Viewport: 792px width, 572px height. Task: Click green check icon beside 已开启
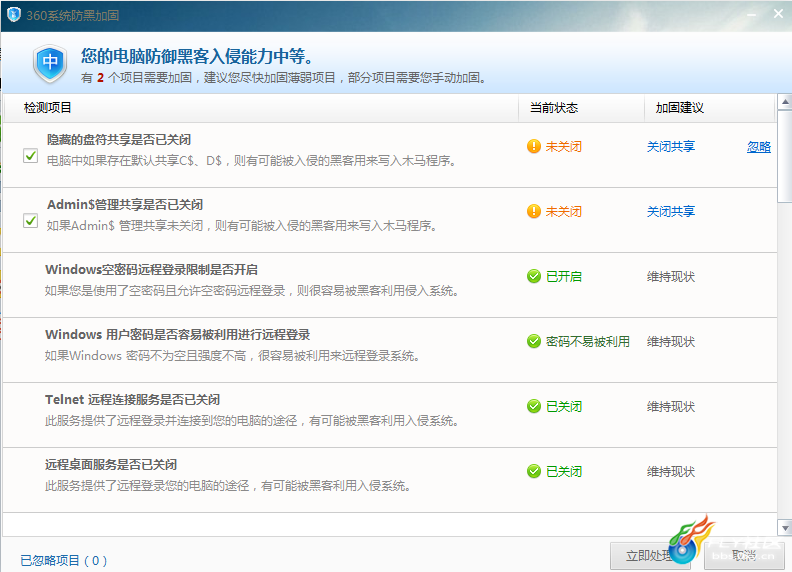(534, 276)
